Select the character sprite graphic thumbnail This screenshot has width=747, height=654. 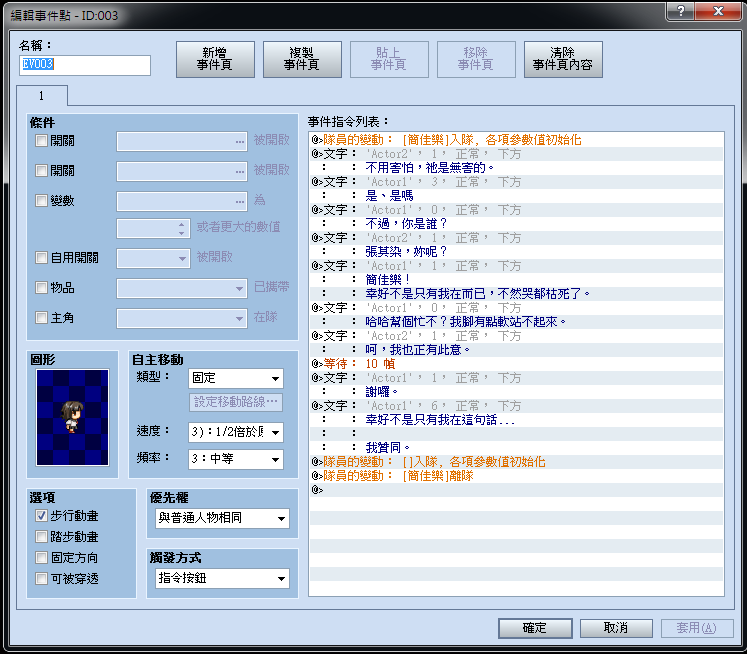coord(72,418)
